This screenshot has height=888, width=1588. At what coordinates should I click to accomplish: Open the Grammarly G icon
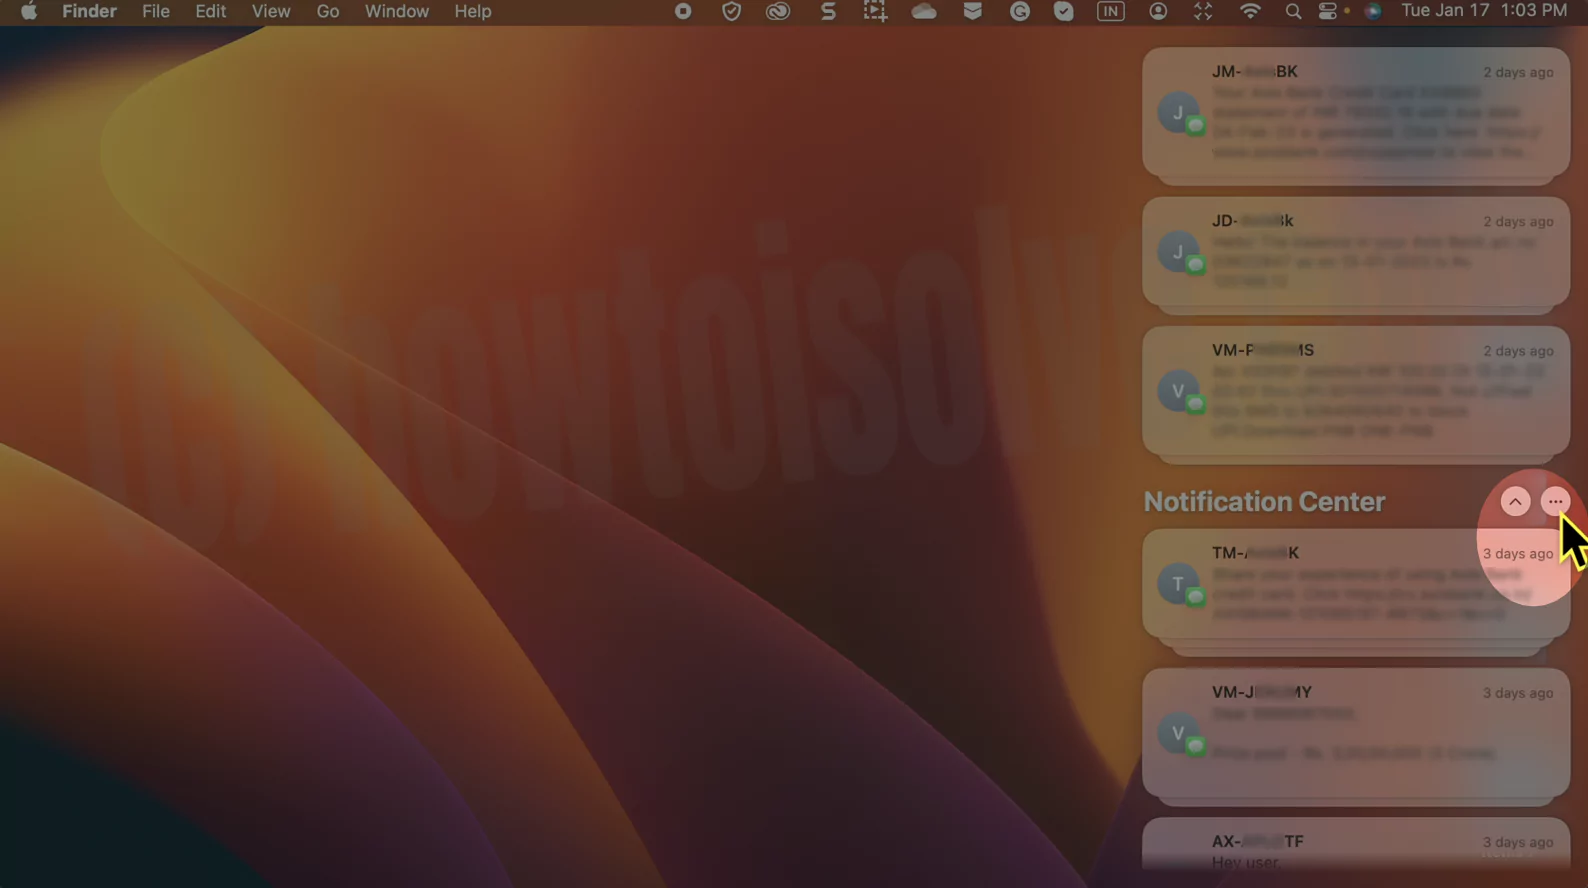point(1020,11)
